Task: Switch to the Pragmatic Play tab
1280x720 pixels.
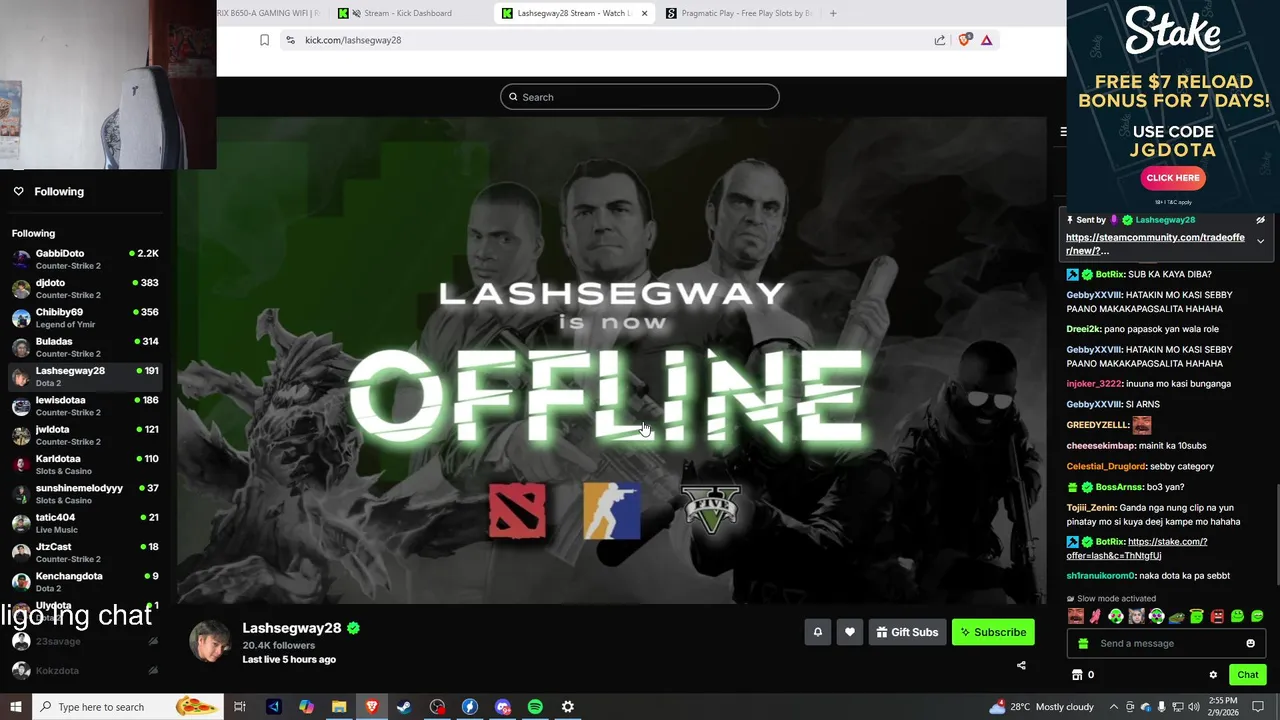Action: (x=738, y=13)
